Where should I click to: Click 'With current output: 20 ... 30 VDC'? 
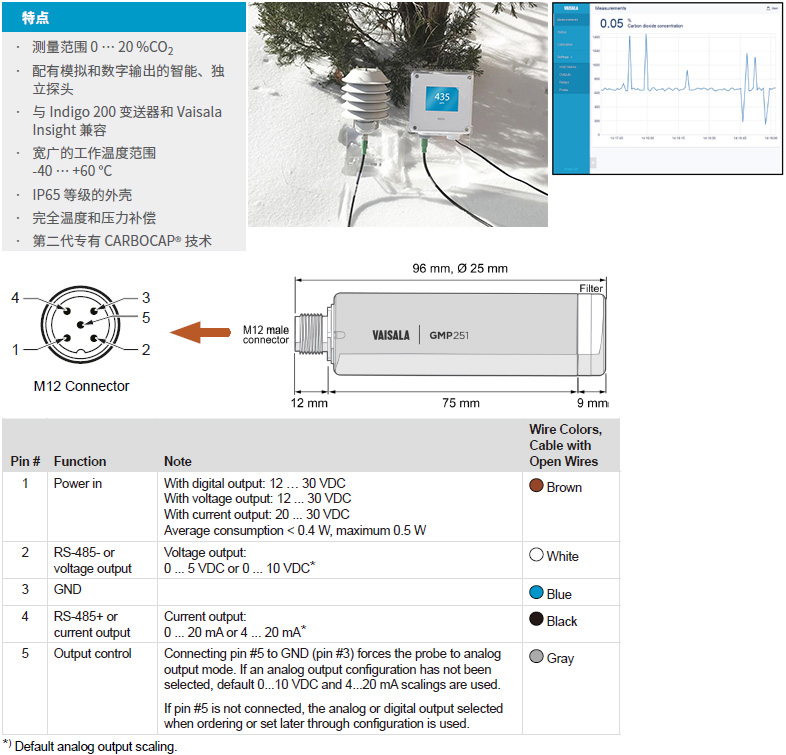click(257, 514)
